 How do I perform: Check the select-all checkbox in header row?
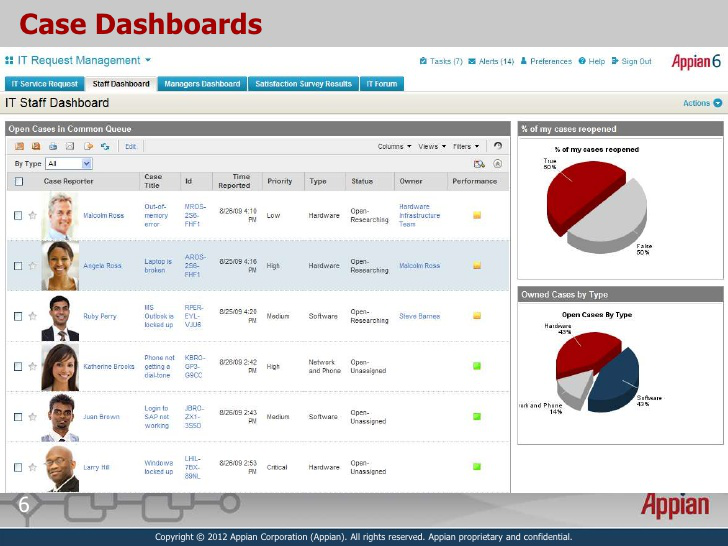[x=18, y=181]
